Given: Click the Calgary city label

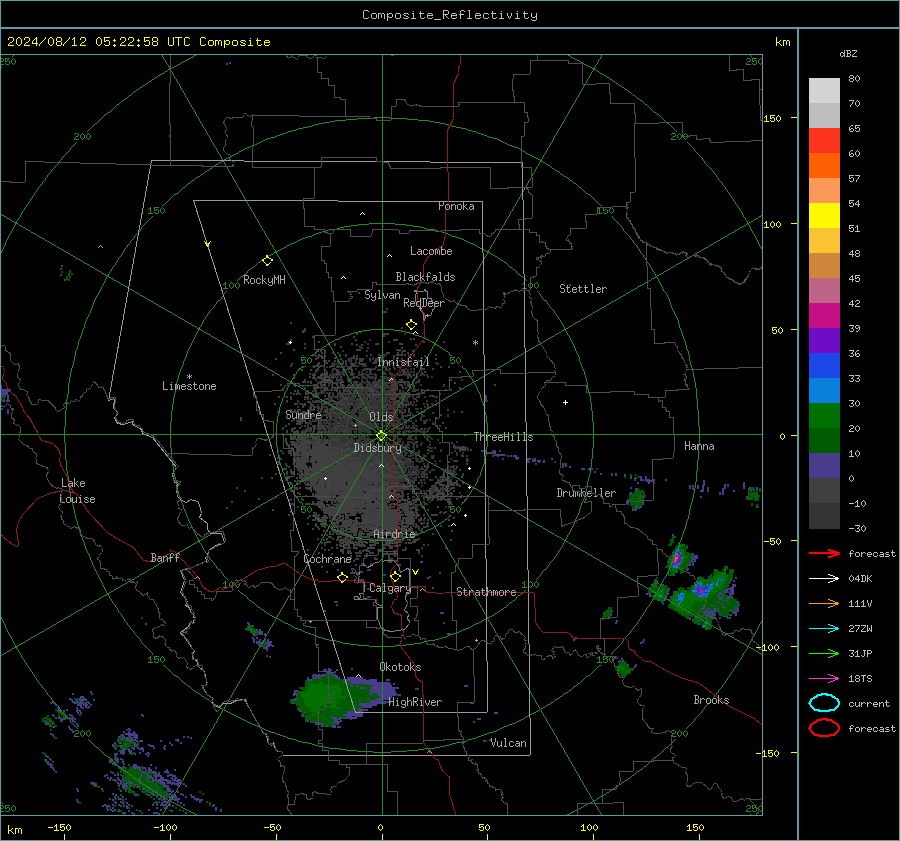Looking at the screenshot, I should (x=390, y=588).
